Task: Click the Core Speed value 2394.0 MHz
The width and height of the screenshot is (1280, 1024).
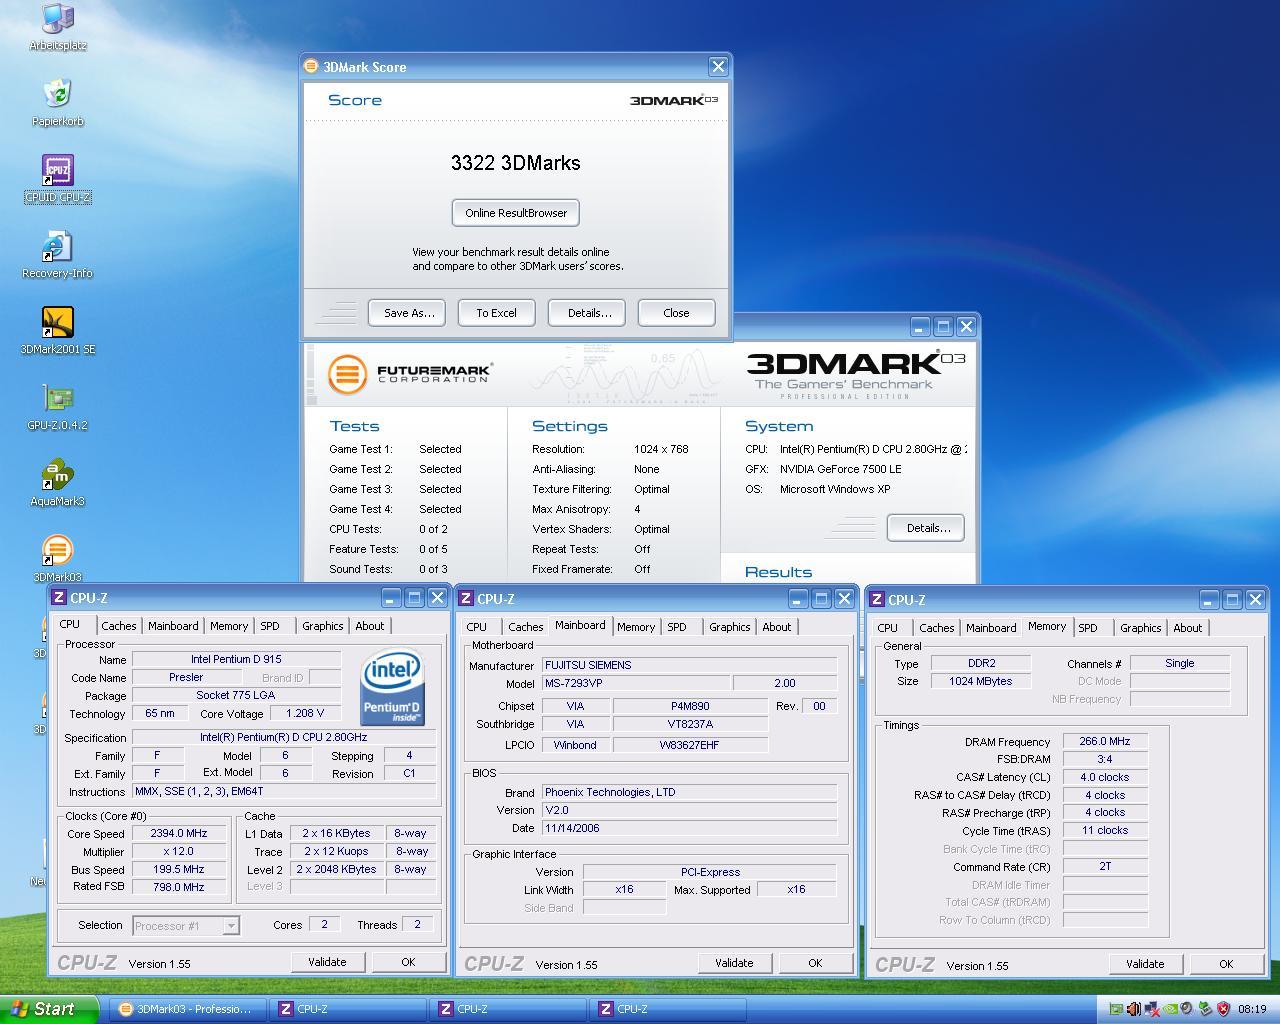Action: pyautogui.click(x=179, y=834)
